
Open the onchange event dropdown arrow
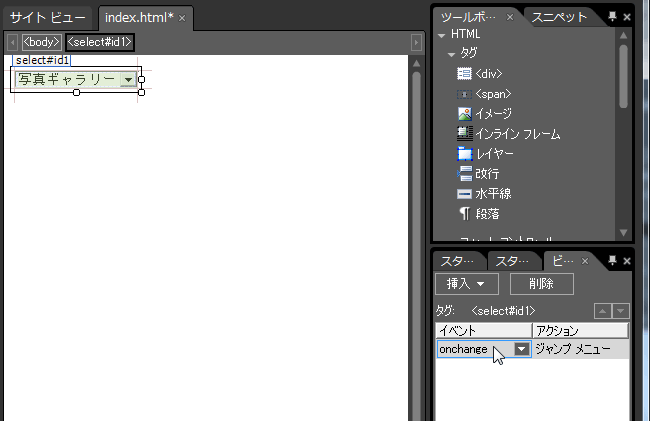522,349
